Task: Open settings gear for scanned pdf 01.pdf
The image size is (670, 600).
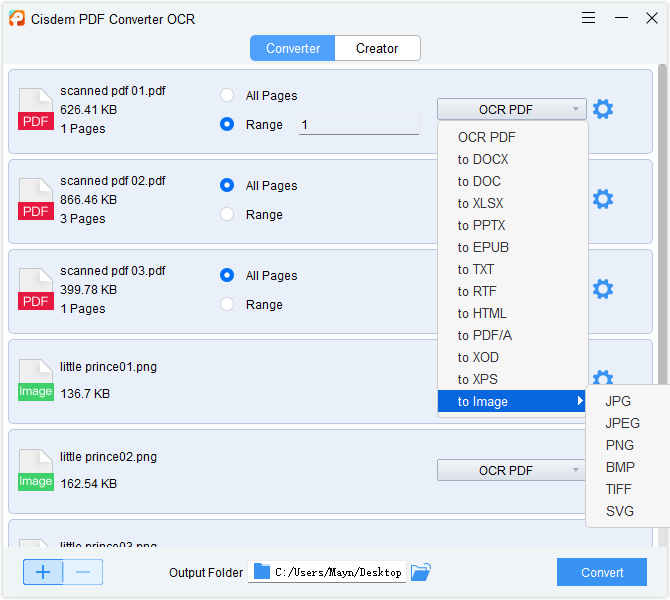Action: coord(602,109)
